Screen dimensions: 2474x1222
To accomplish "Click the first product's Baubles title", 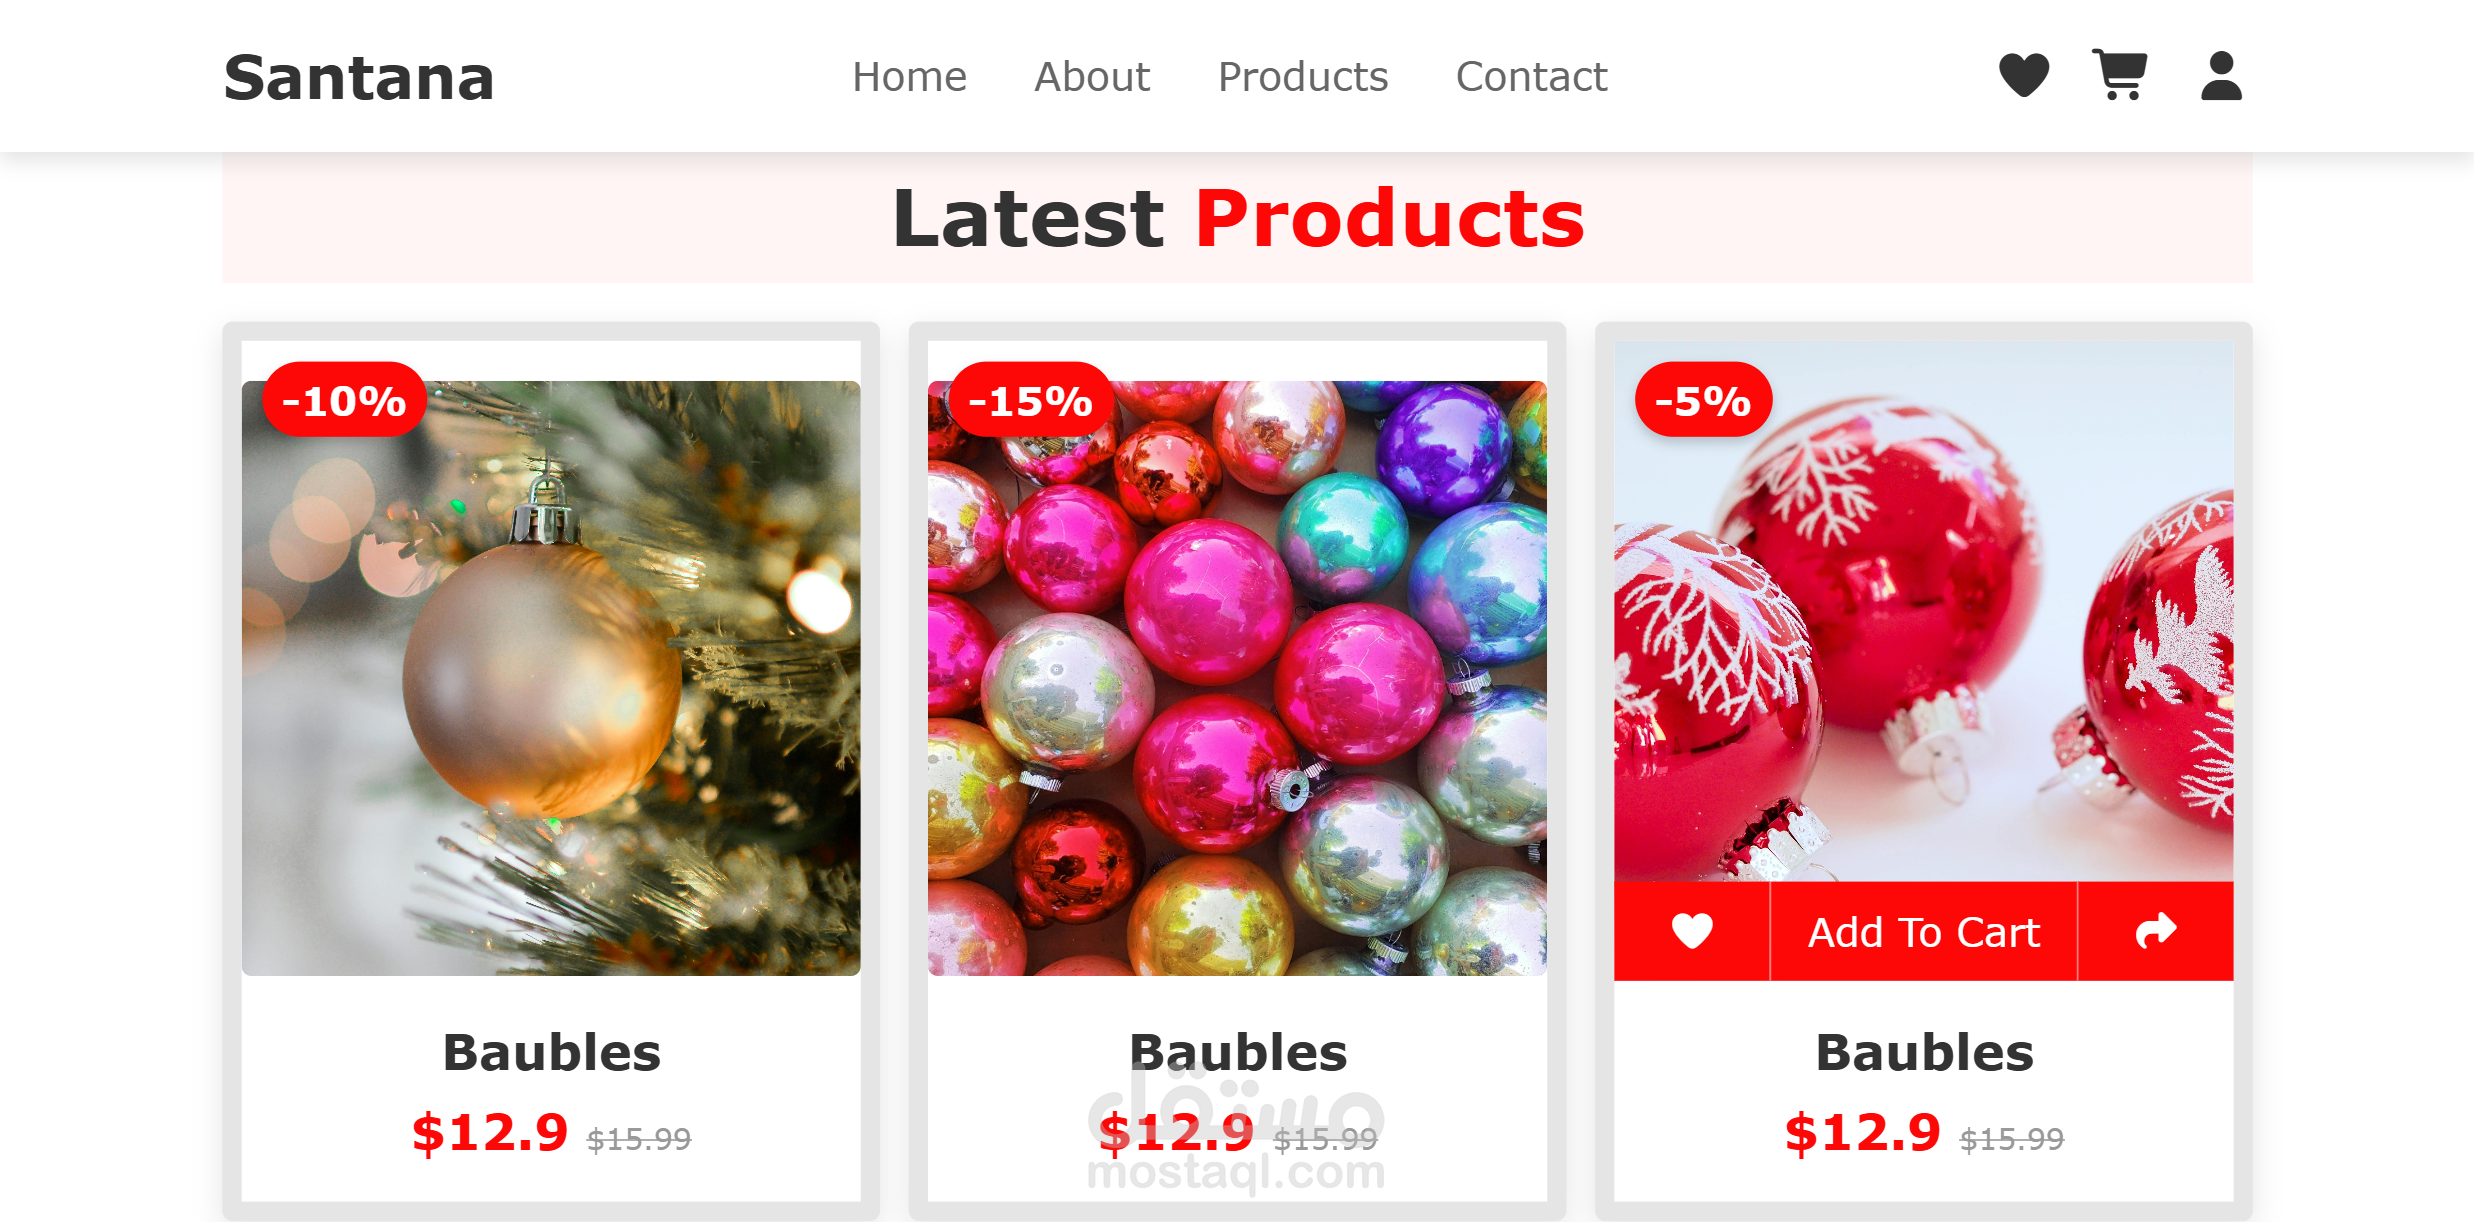I will (x=551, y=1053).
